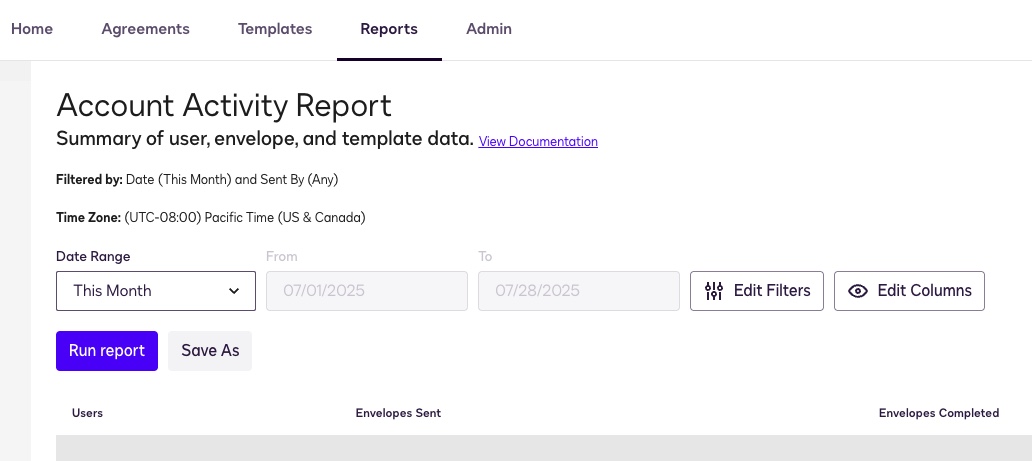This screenshot has height=461, width=1032.
Task: Select the Envelopes Completed column header
Action: tap(938, 413)
